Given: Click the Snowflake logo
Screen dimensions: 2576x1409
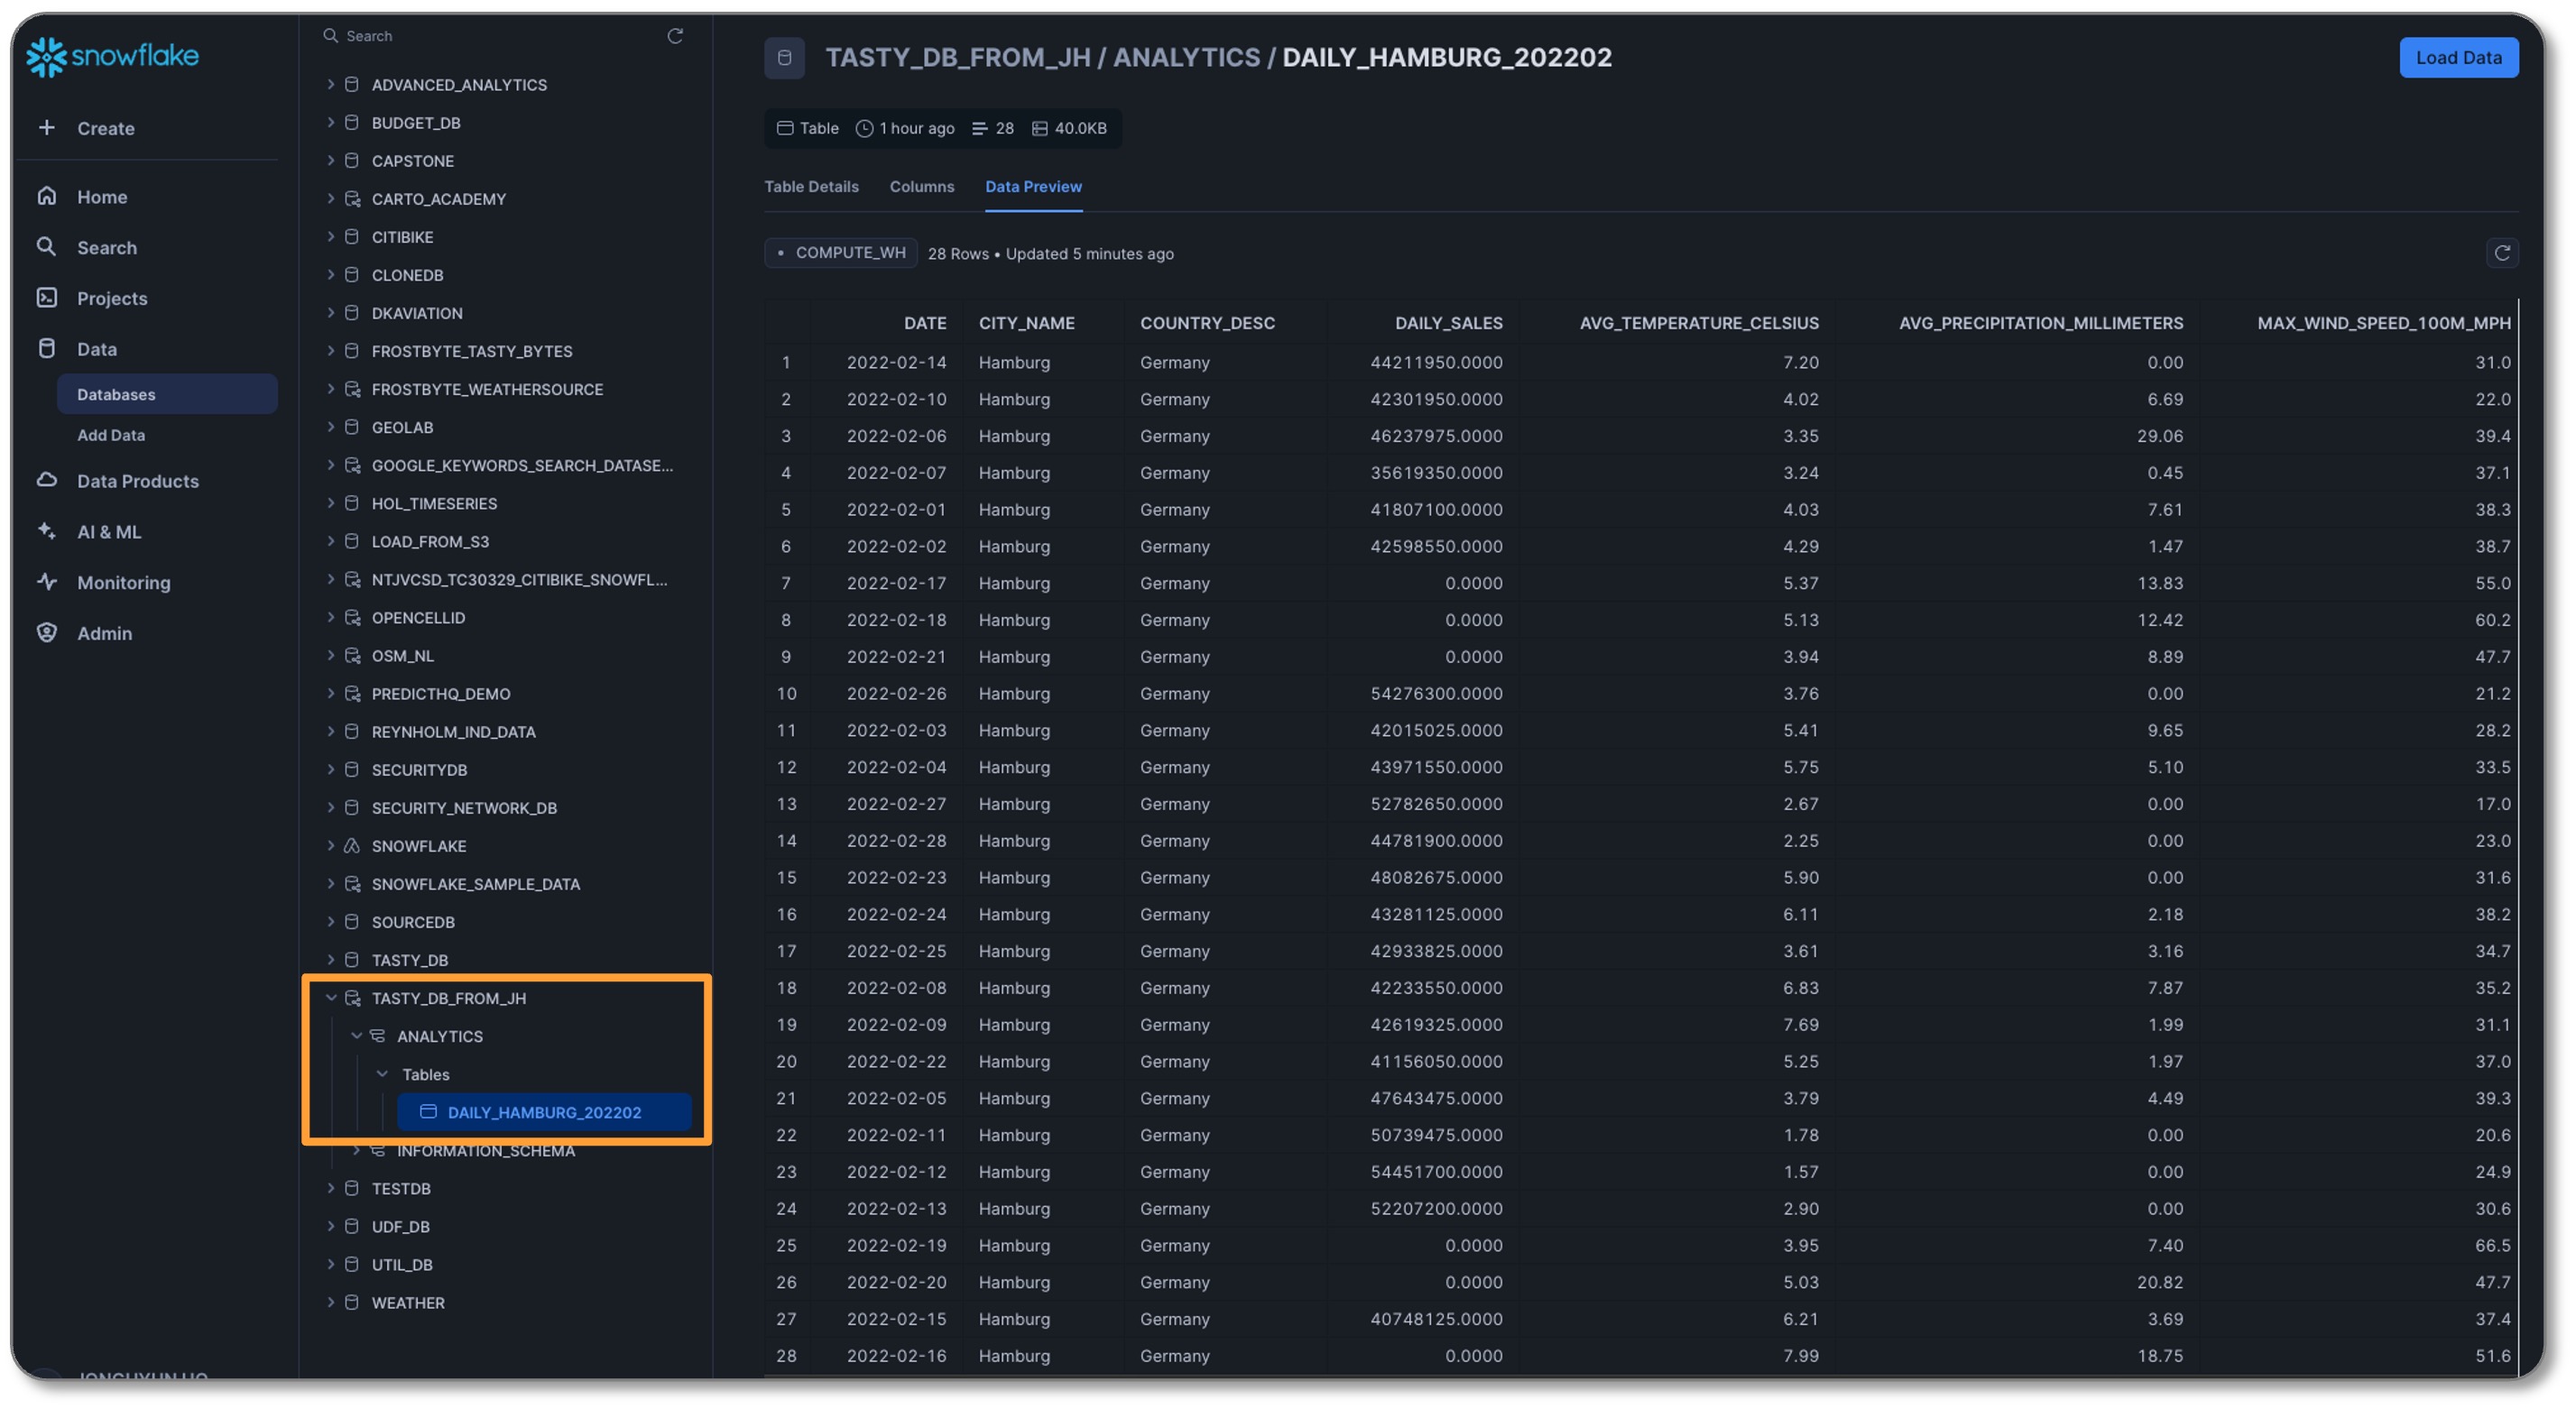Looking at the screenshot, I should click(112, 56).
